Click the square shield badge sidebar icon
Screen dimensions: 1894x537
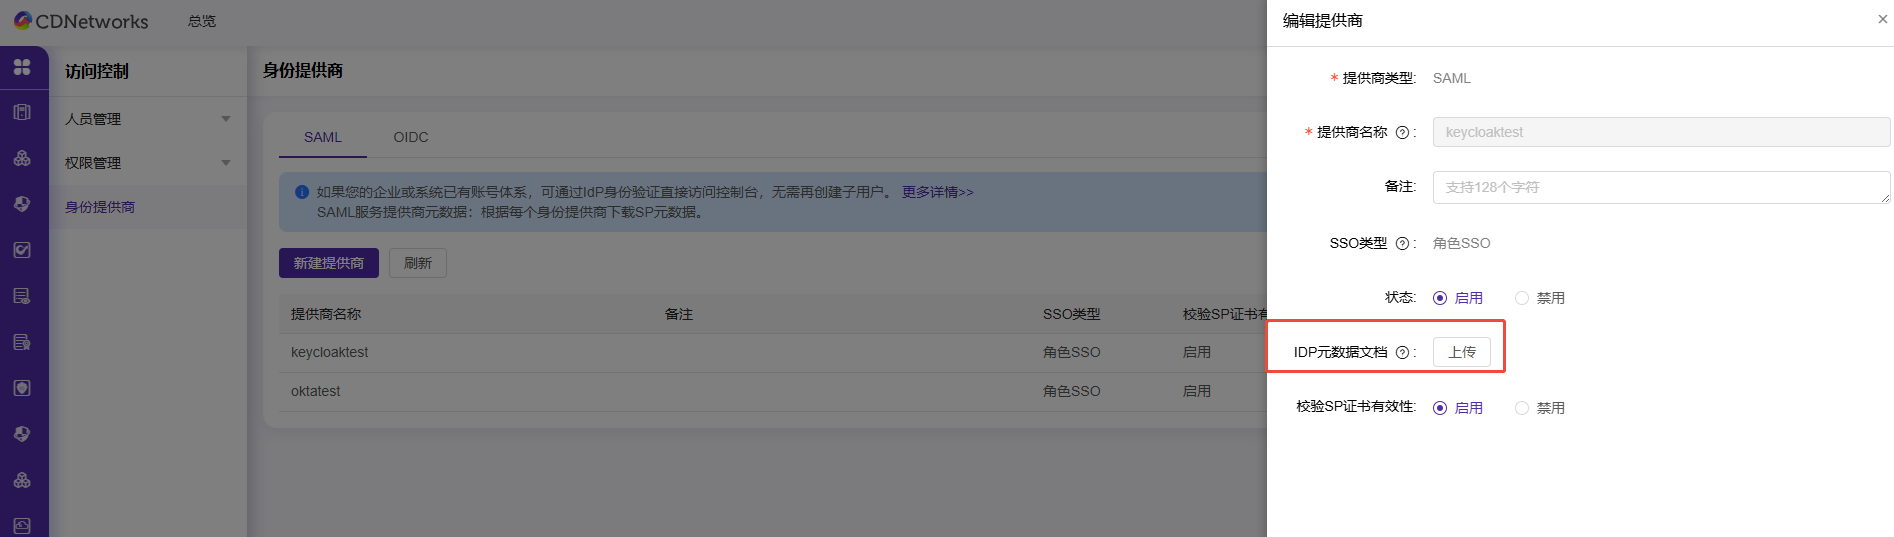pyautogui.click(x=22, y=388)
